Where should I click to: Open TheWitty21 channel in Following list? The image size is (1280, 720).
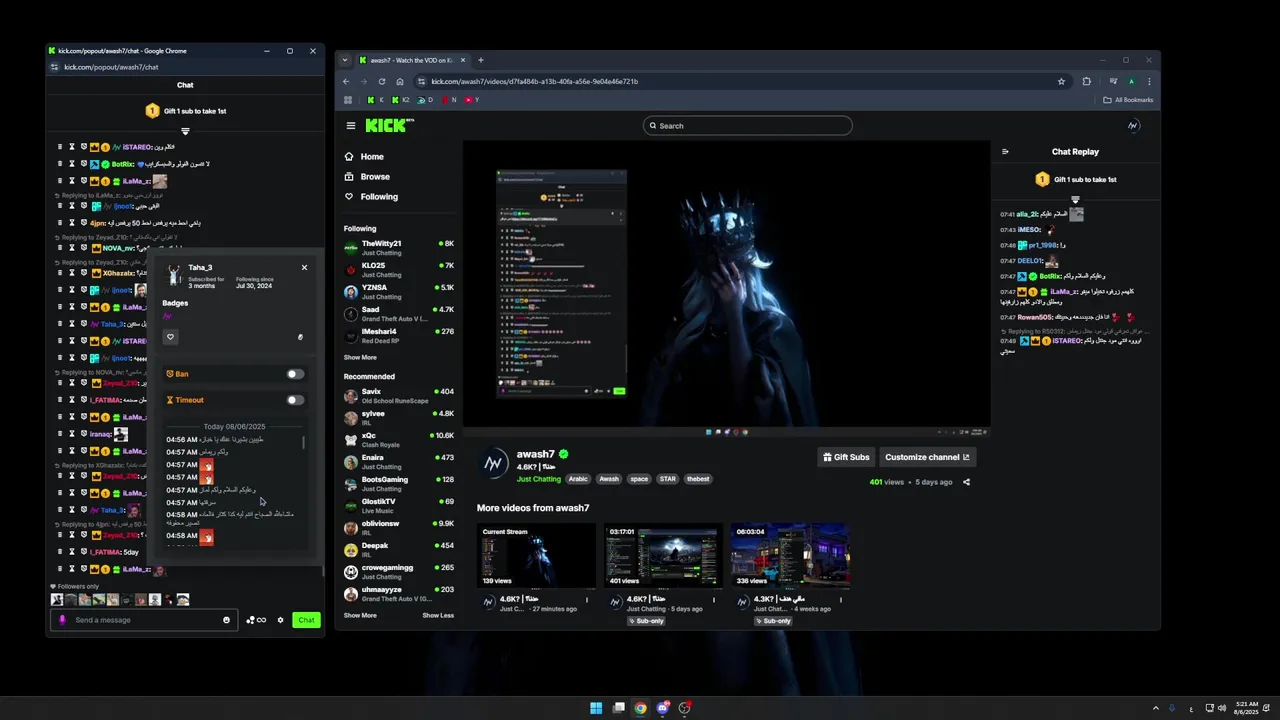pos(399,247)
